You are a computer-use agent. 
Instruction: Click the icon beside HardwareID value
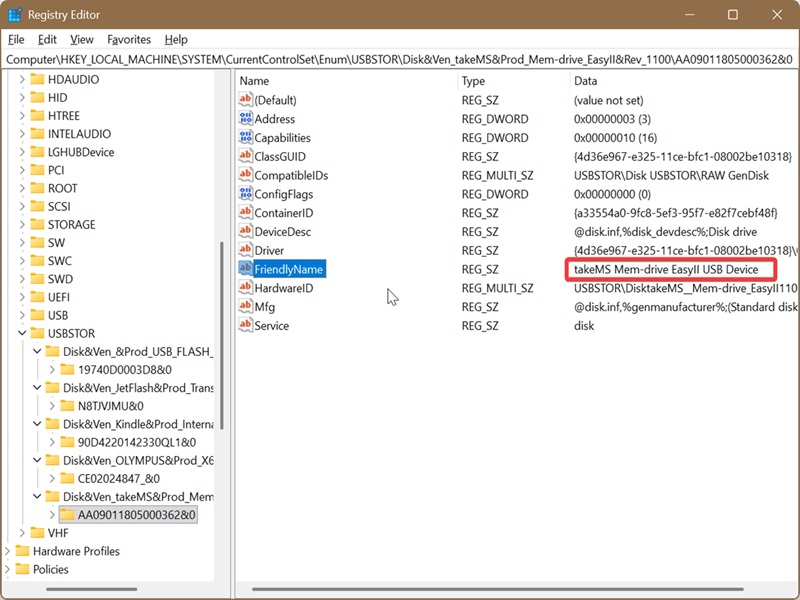tap(245, 288)
